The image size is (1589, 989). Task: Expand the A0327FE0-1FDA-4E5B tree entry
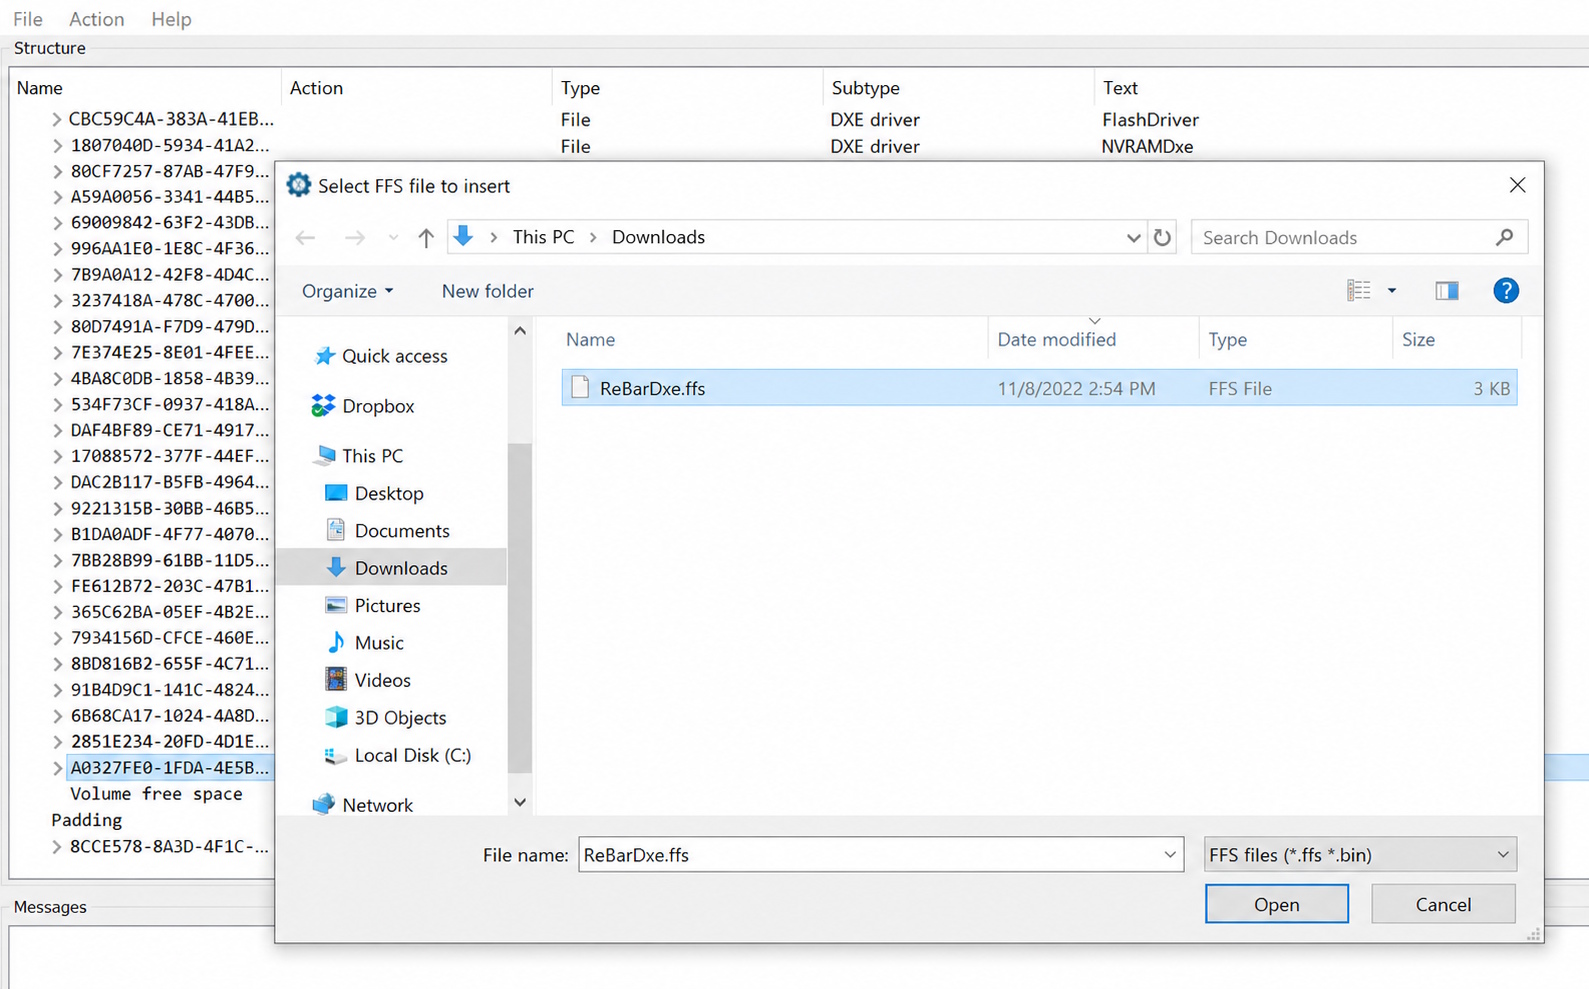56,768
